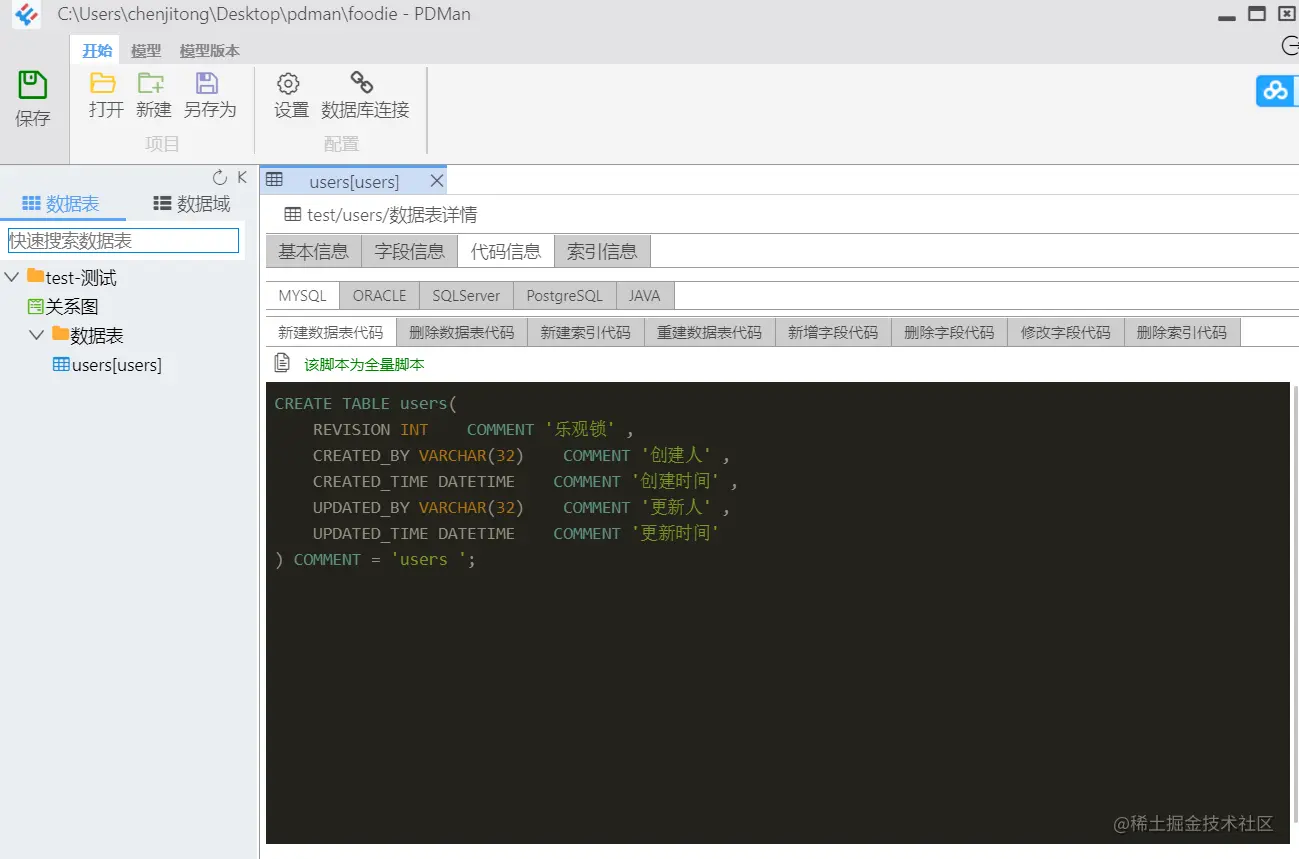
Task: Open 关系图 in the tree
Action: [72, 306]
